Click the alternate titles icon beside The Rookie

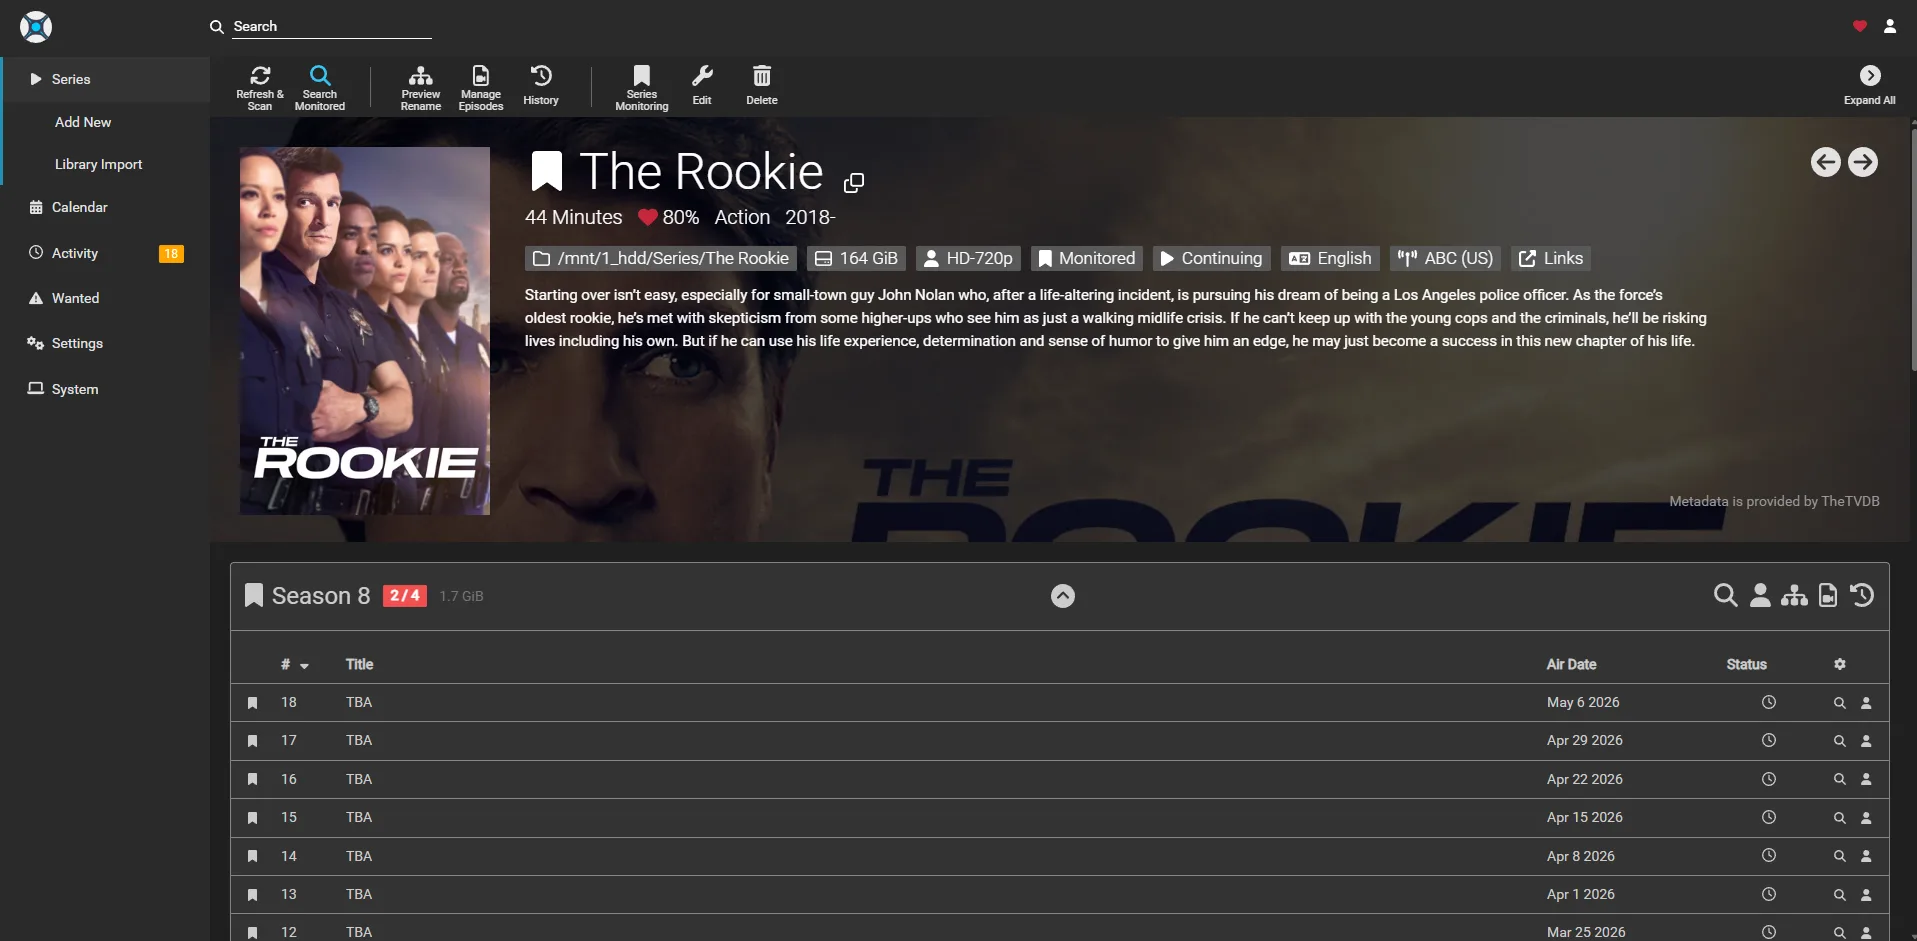tap(854, 182)
